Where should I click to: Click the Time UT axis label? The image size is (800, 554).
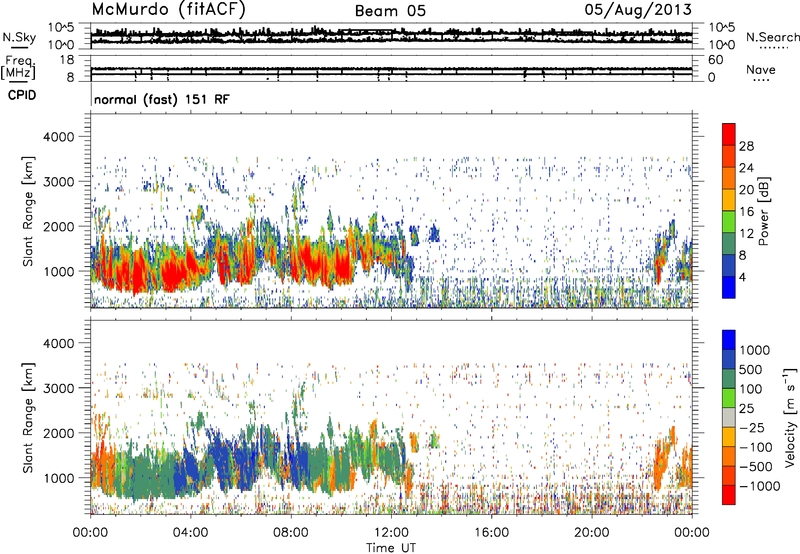point(391,548)
